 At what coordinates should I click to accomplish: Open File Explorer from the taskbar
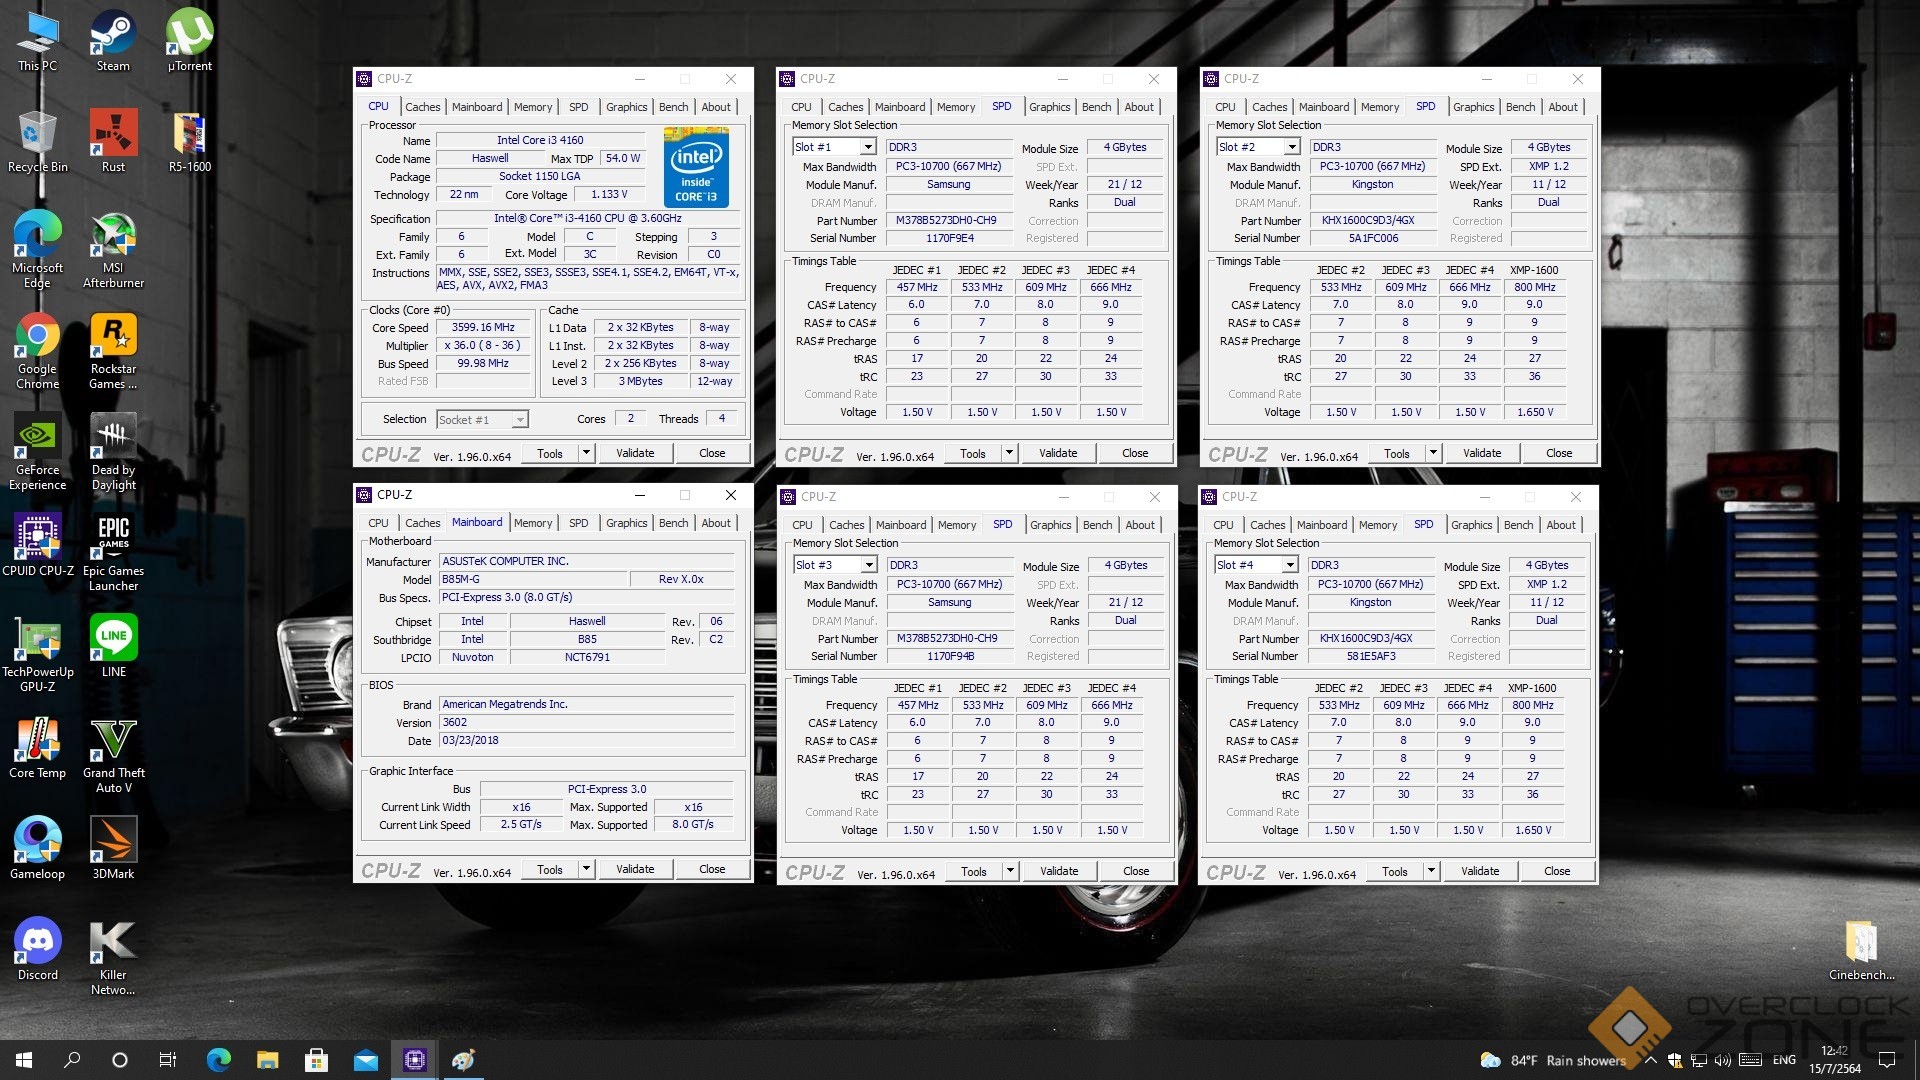point(267,1059)
